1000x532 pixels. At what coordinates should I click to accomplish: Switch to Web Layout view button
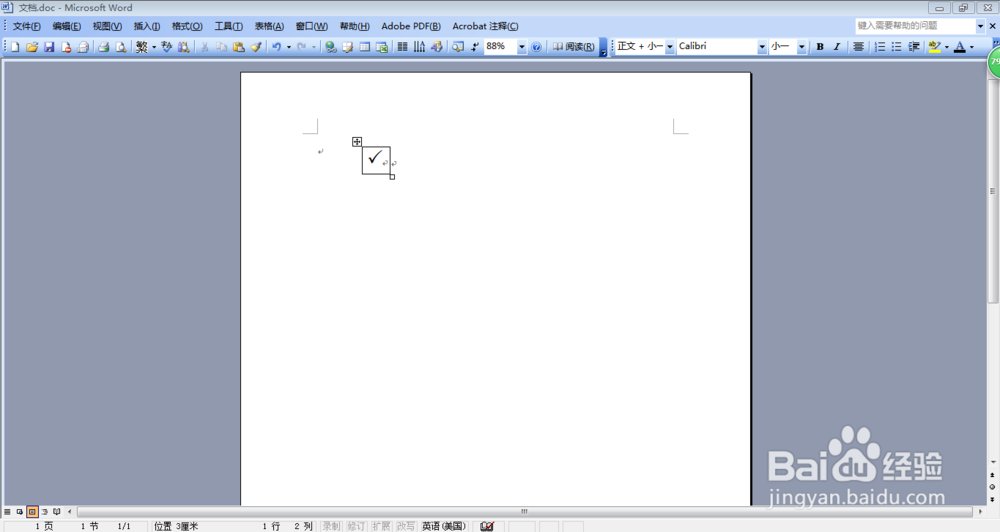pyautogui.click(x=20, y=512)
